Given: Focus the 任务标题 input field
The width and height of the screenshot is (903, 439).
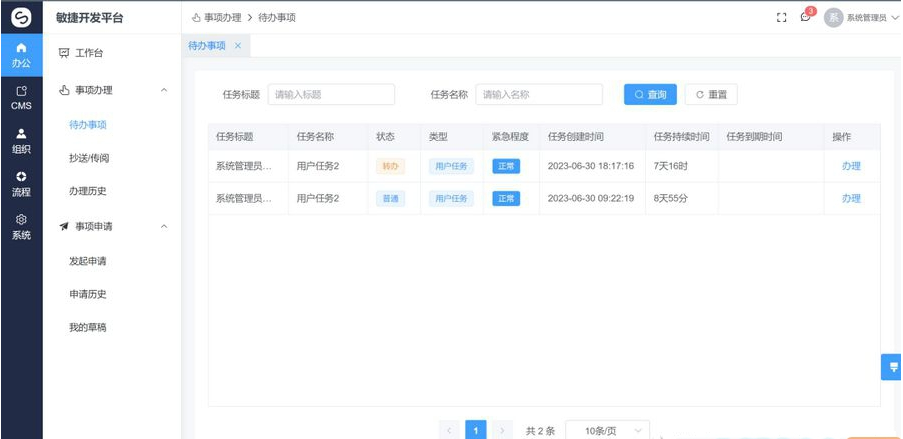Looking at the screenshot, I should 331,94.
